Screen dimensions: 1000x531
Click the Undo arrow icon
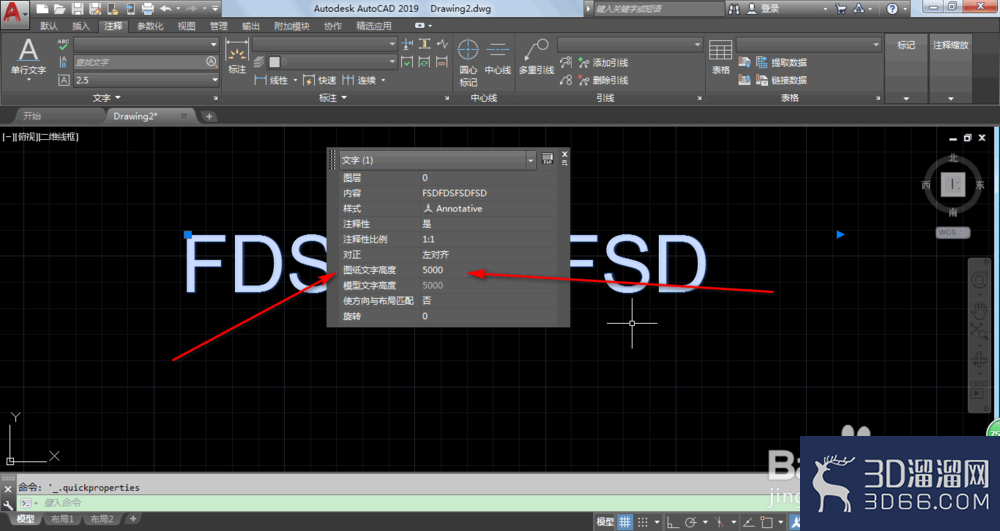point(166,9)
